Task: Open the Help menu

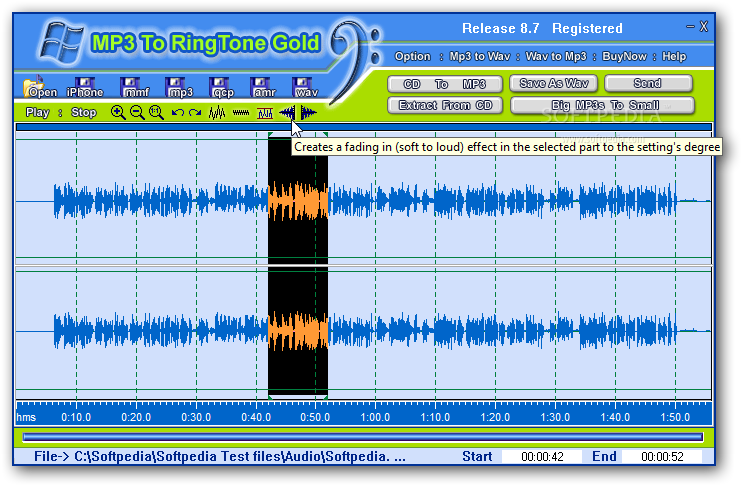Action: [x=674, y=56]
